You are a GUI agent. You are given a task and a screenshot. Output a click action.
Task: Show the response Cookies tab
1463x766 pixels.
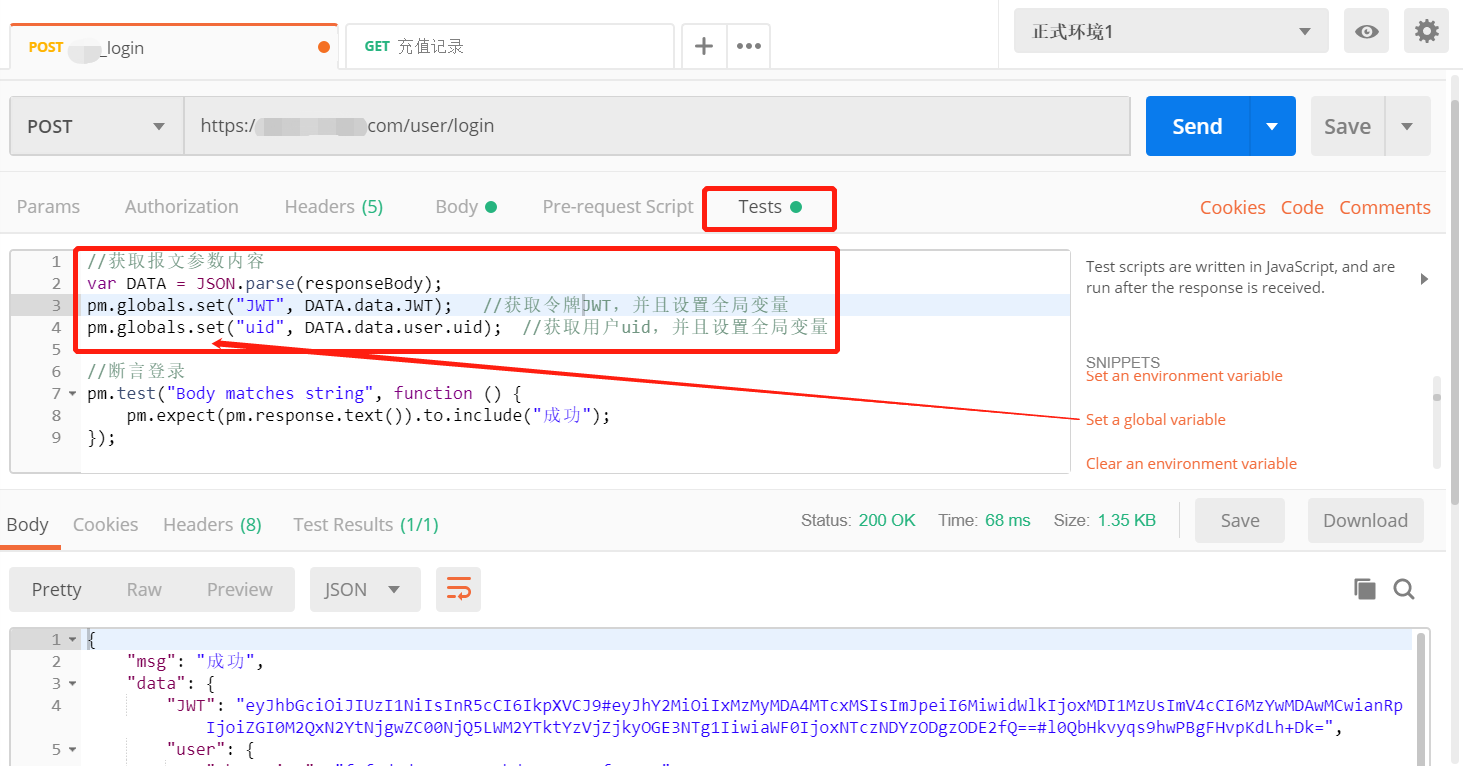coord(106,524)
